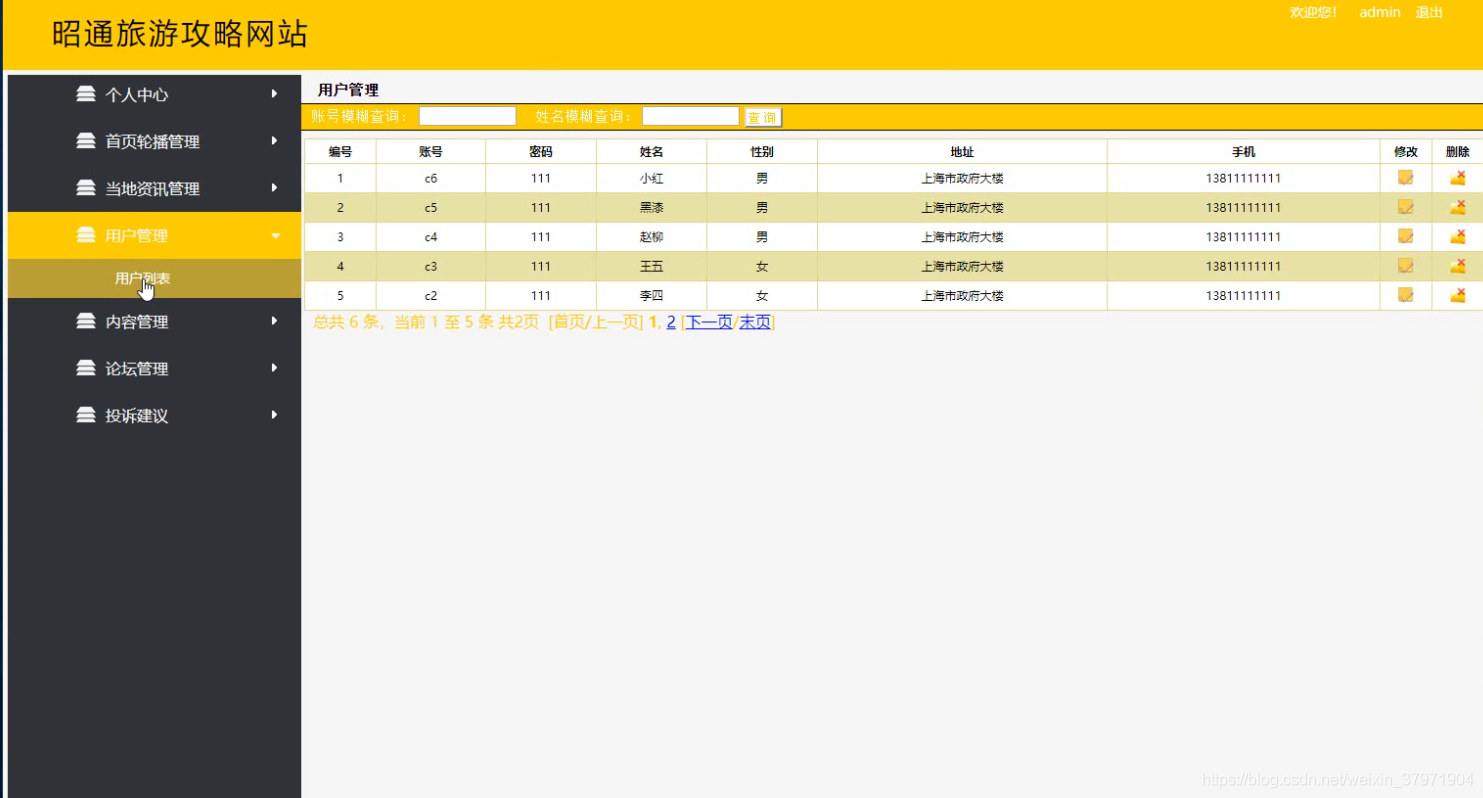
Task: Expand the 首页轮播管理 menu arrow
Action: [274, 141]
